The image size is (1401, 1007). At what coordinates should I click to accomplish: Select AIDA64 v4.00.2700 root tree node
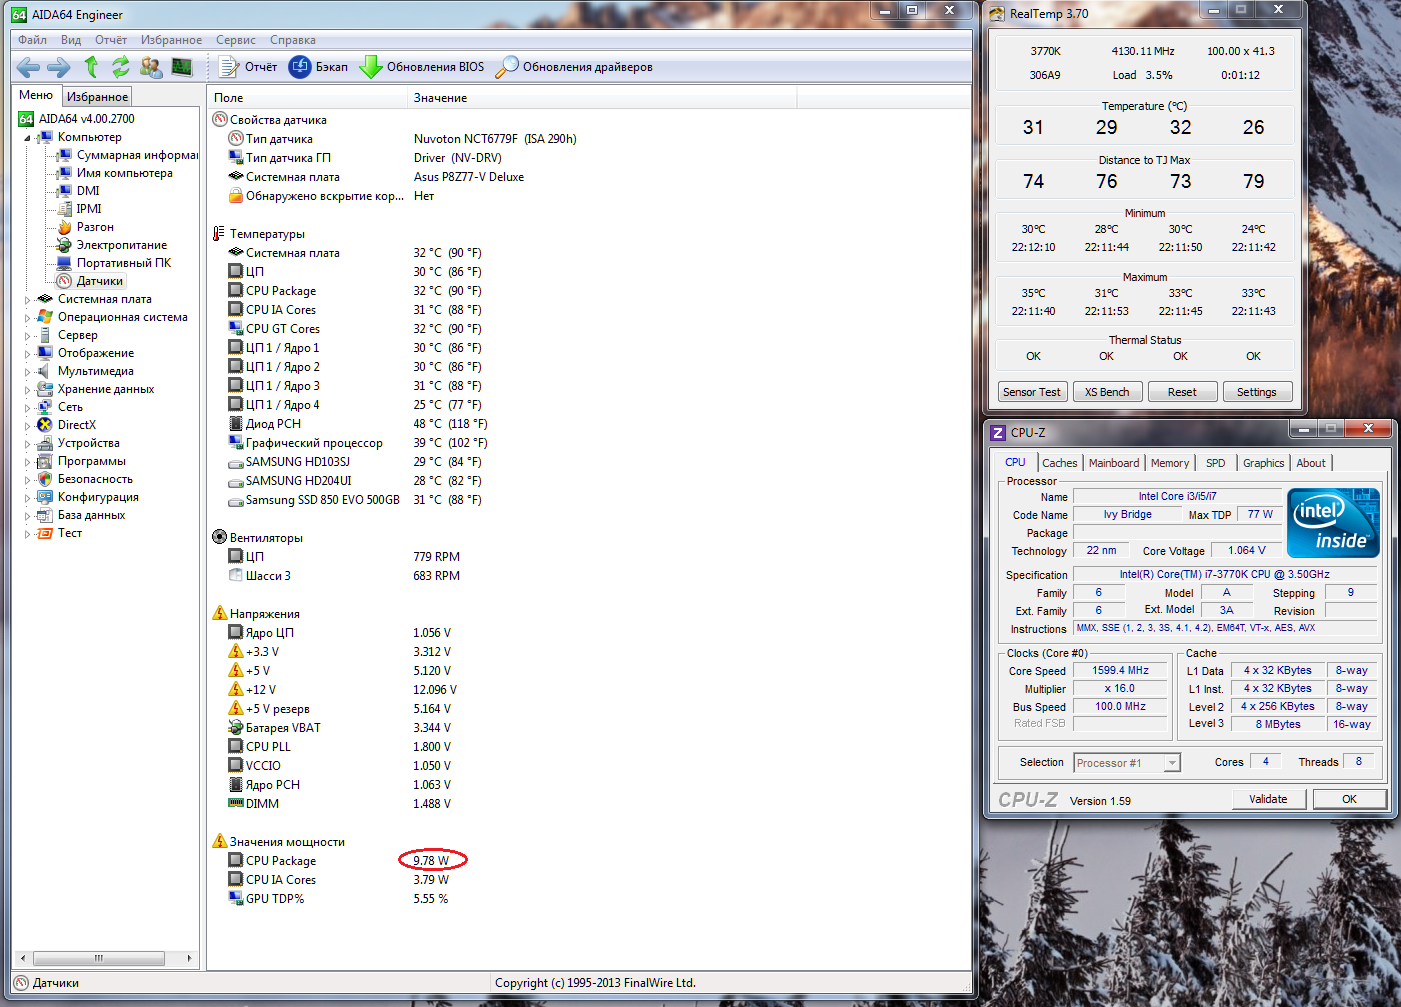click(77, 119)
